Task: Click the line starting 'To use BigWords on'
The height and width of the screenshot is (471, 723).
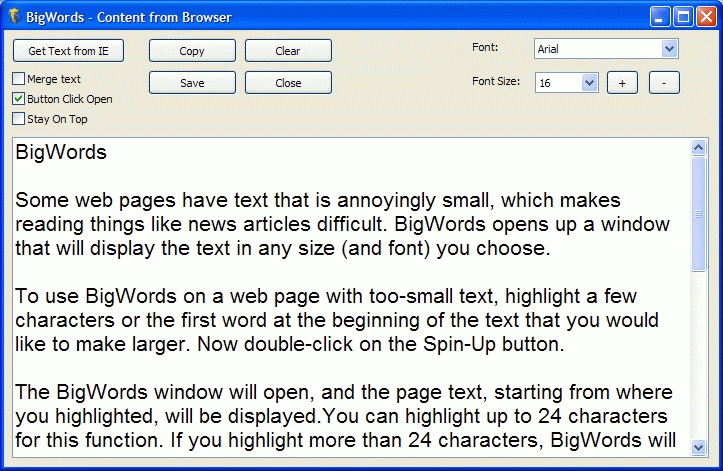Action: (x=326, y=296)
